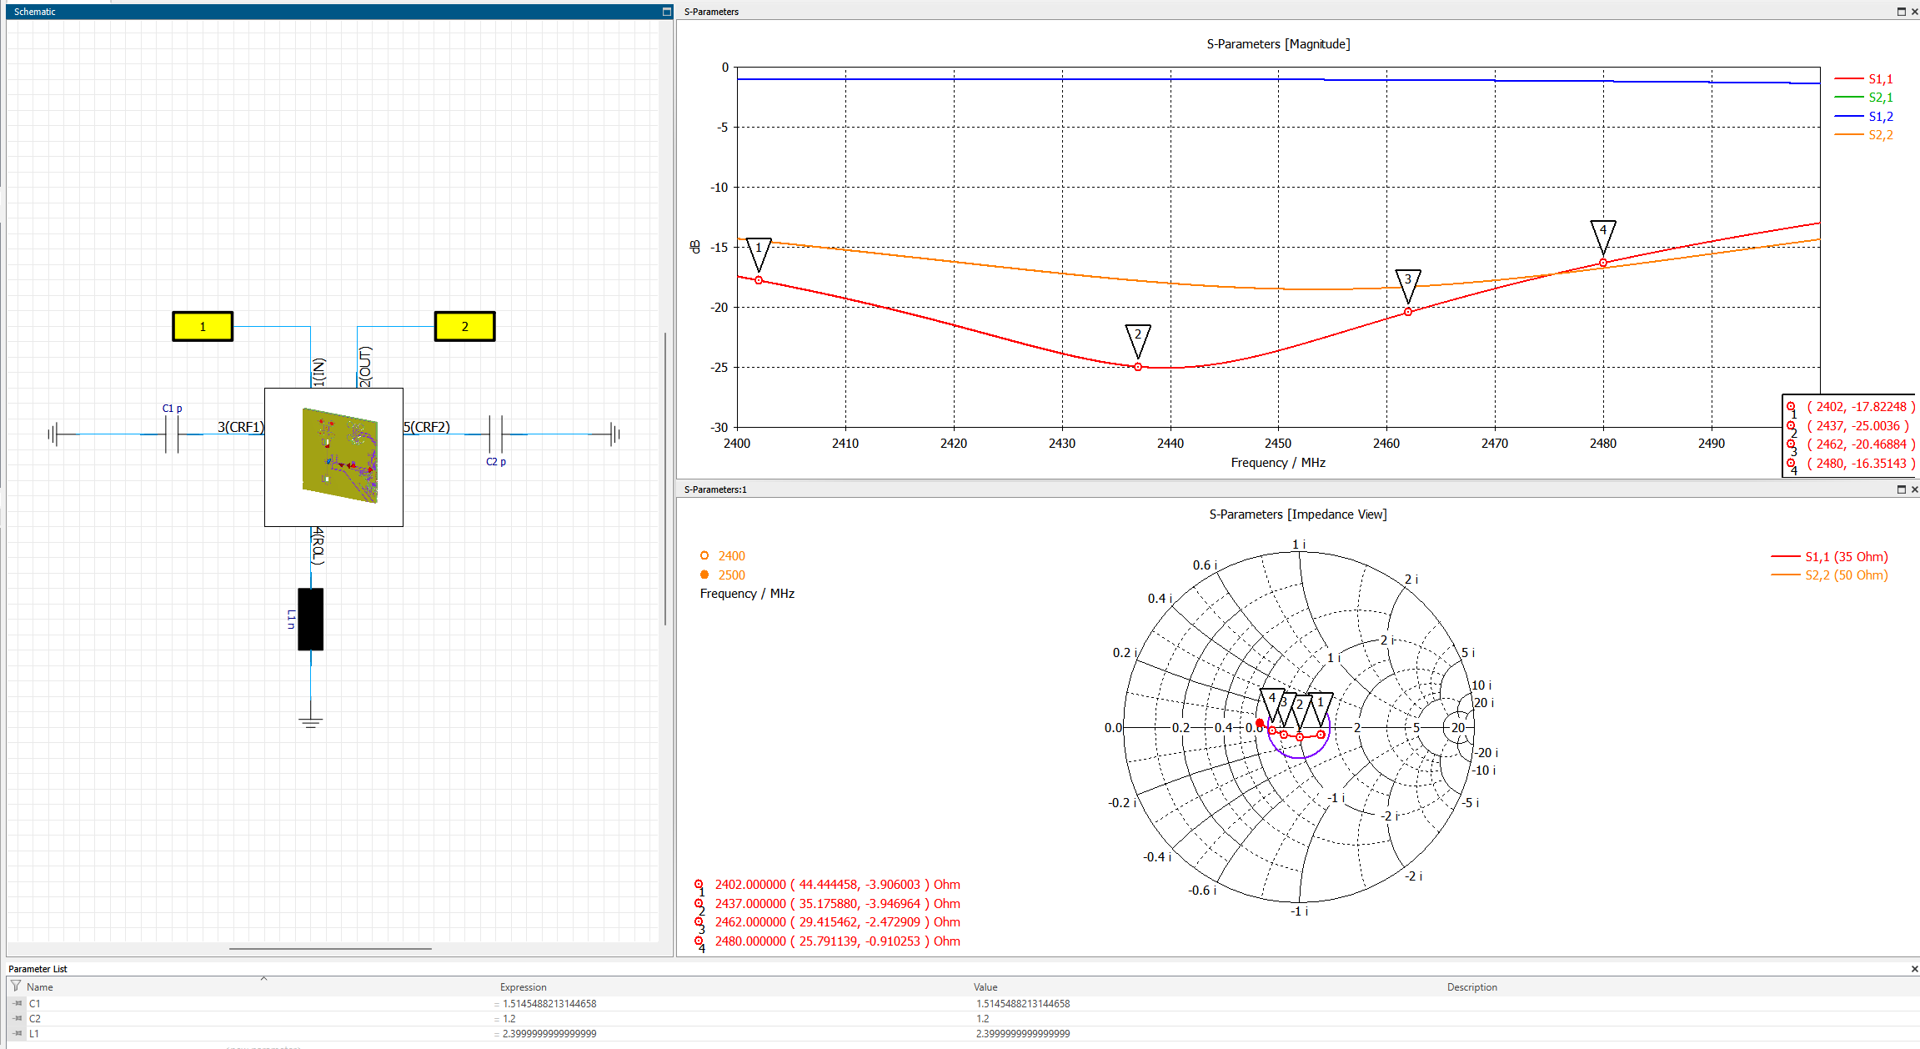Viewport: 1920px width, 1049px height.
Task: Click the PCB block in schematic
Action: [x=334, y=457]
